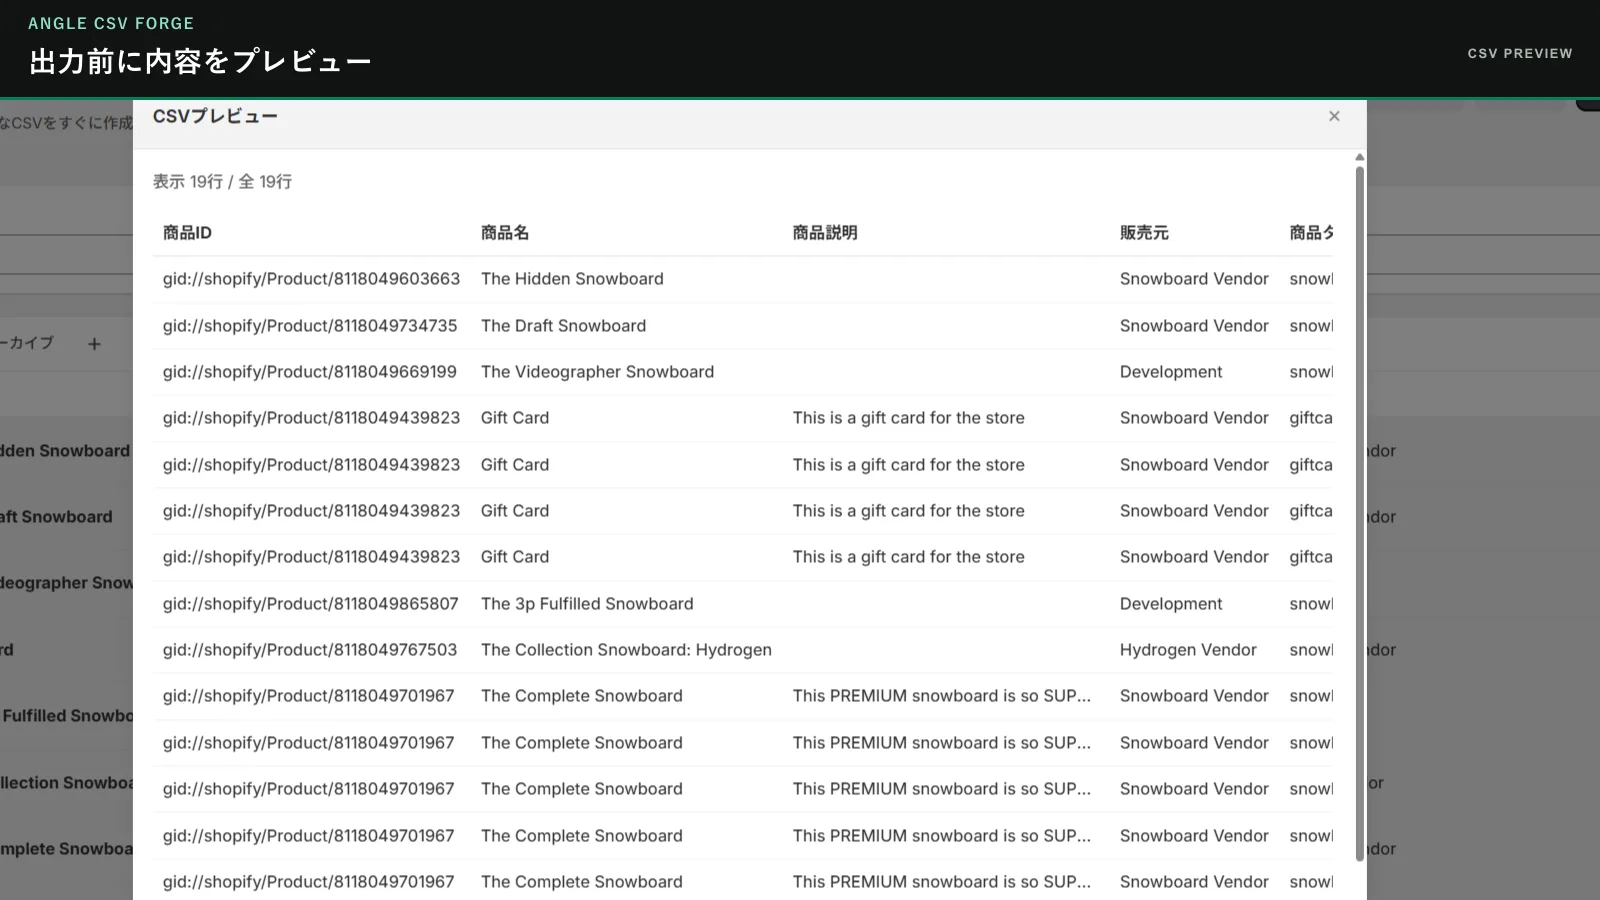
Task: Select the 商品説明 column header
Action: tap(825, 233)
